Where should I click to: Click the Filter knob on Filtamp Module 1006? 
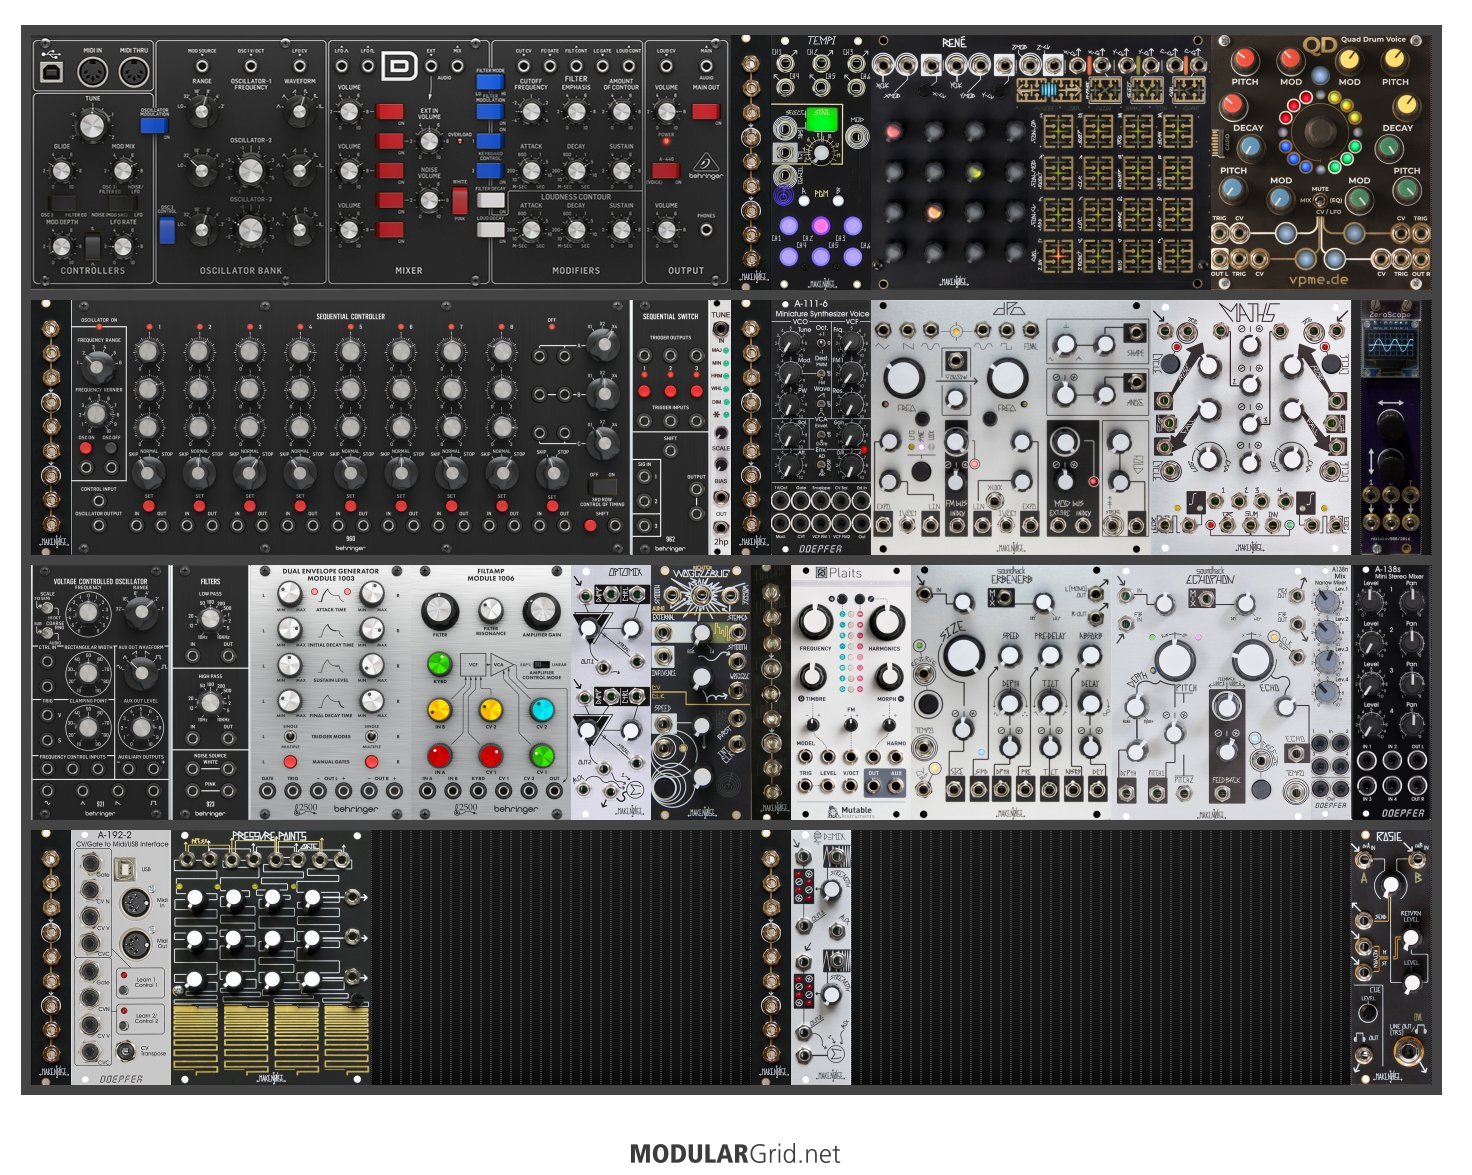(439, 610)
